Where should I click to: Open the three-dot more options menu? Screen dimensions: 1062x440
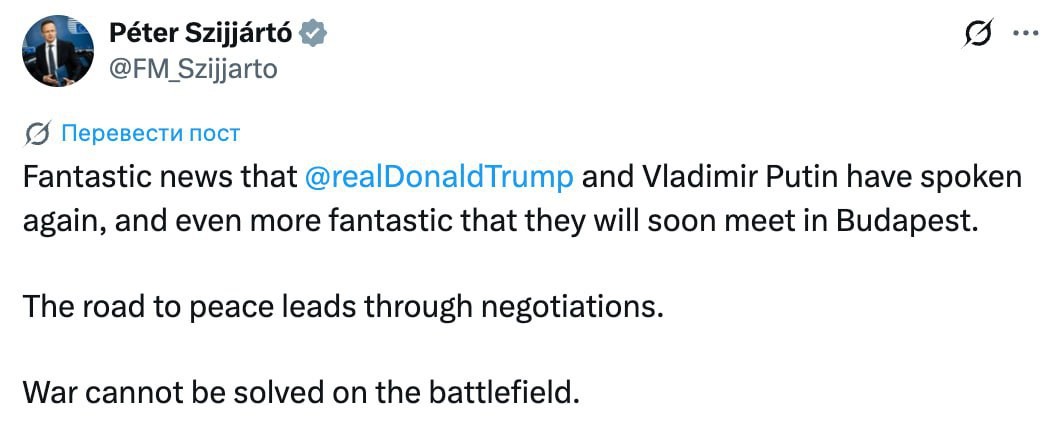click(1026, 33)
